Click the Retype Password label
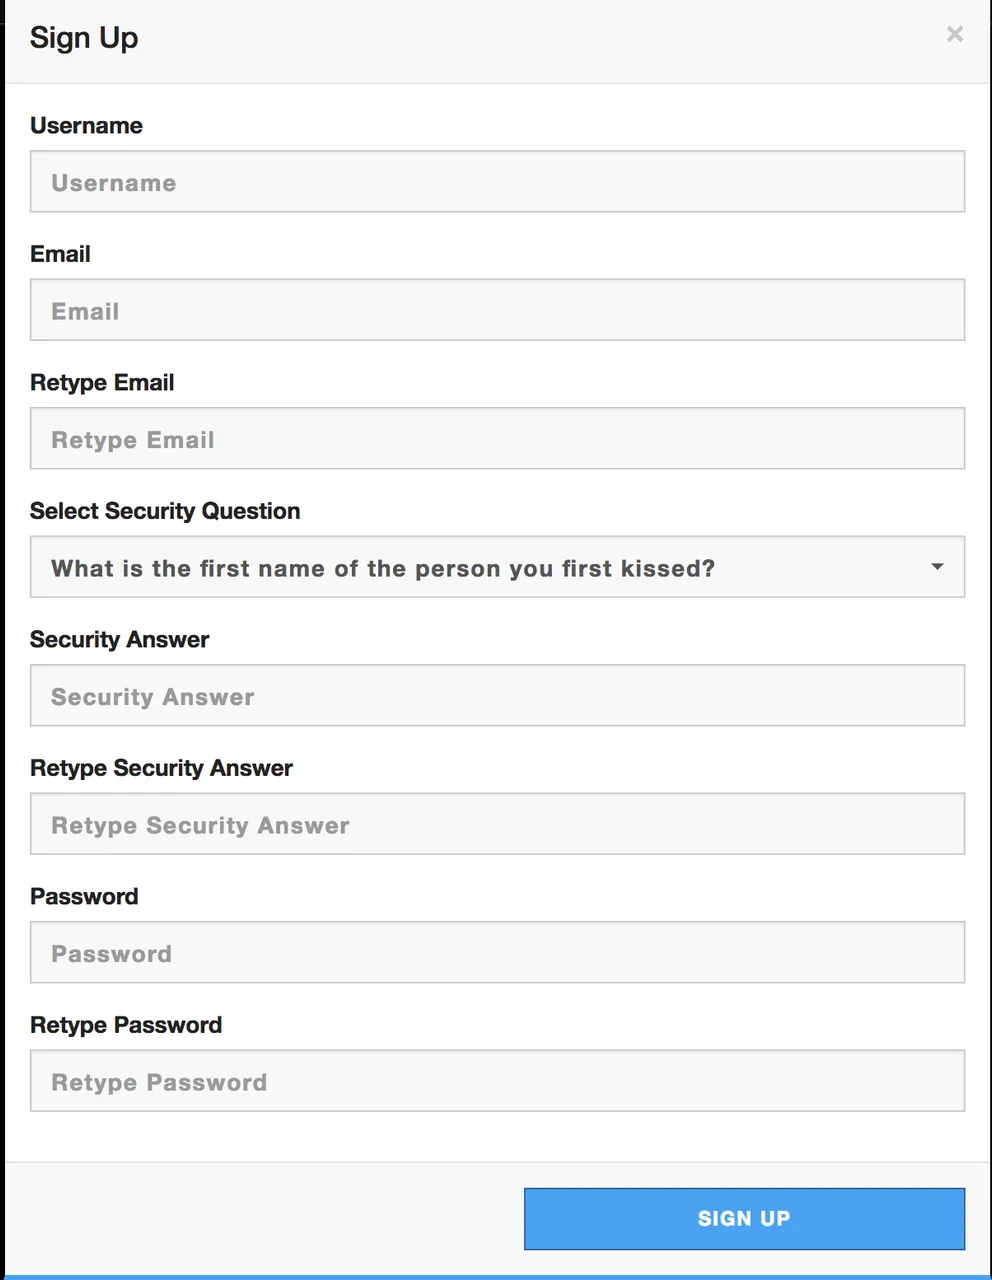The width and height of the screenshot is (992, 1280). click(x=126, y=1025)
